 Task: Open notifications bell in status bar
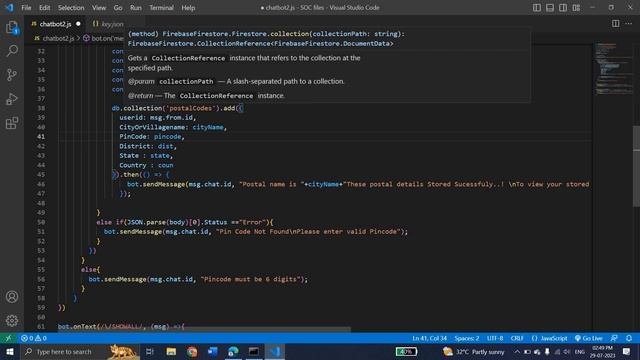pos(629,338)
